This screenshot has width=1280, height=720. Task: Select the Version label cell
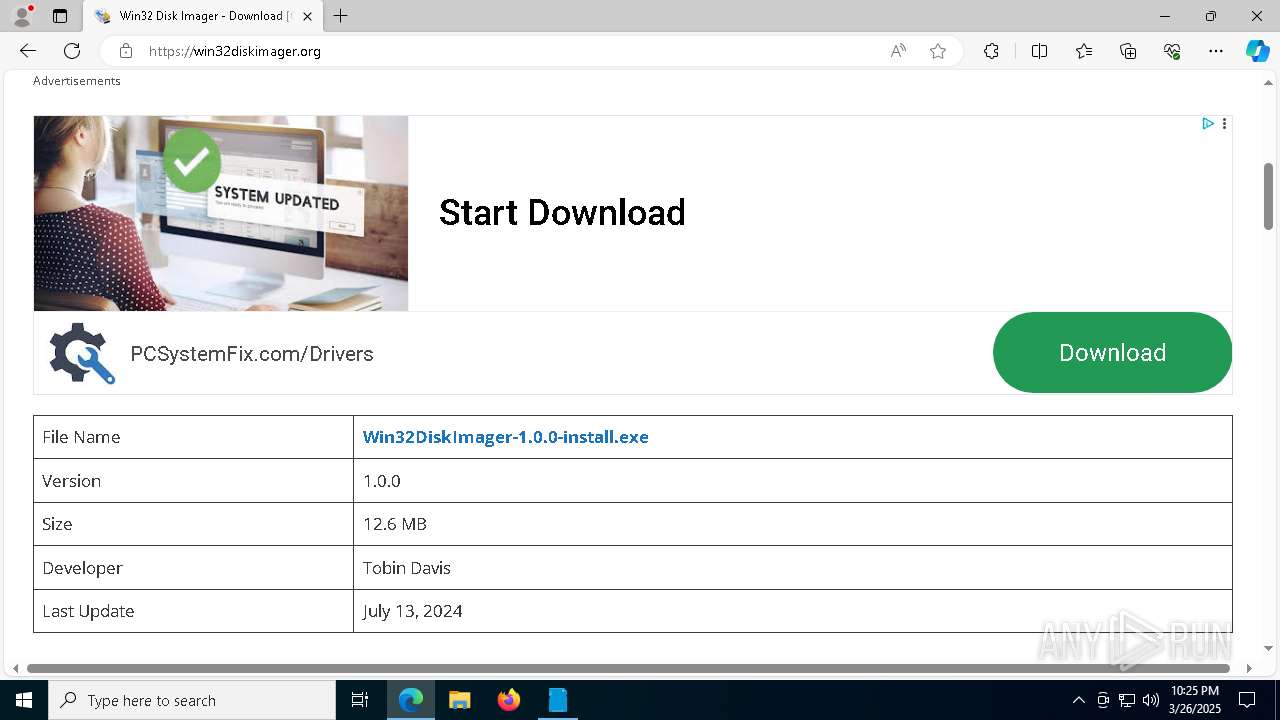point(193,481)
